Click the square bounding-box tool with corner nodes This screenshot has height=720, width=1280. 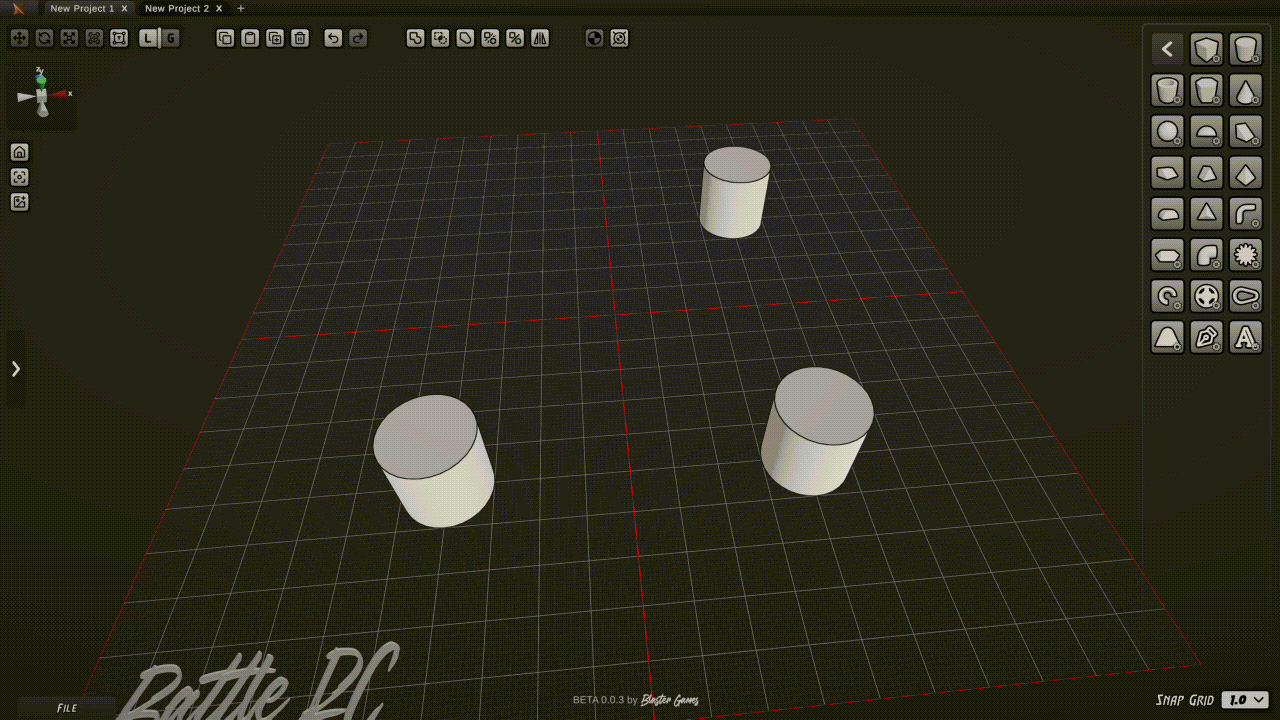pos(119,38)
